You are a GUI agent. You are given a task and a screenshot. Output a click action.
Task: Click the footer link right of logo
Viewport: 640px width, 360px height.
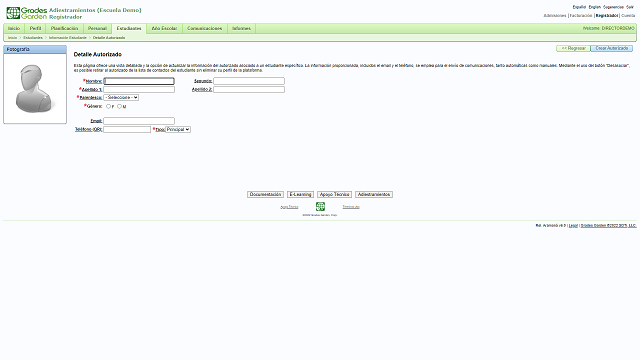(351, 207)
